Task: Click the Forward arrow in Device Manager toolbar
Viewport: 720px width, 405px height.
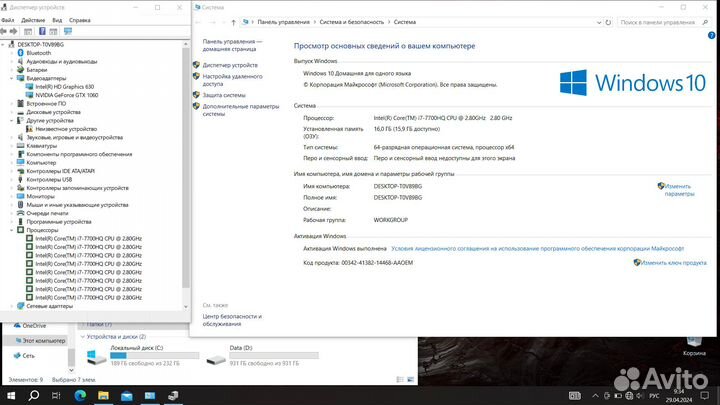Action: pos(13,31)
